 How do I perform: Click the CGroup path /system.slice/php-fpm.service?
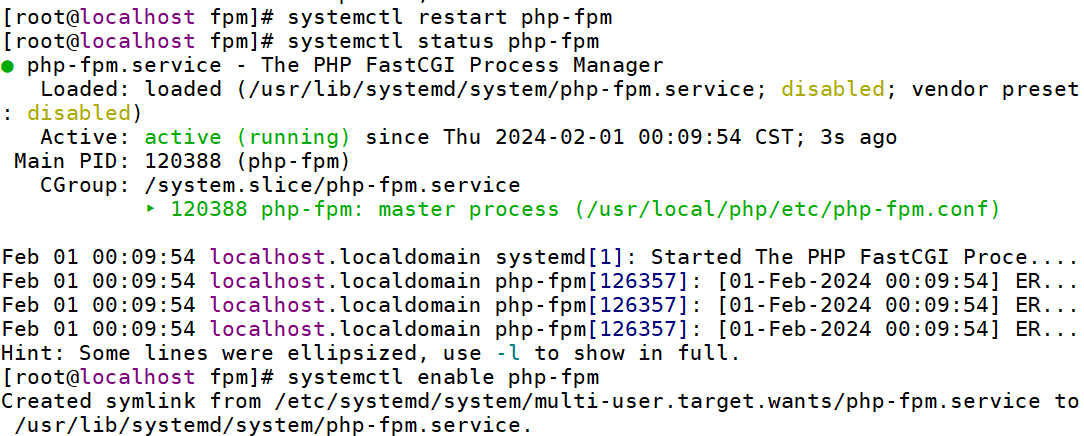[332, 185]
